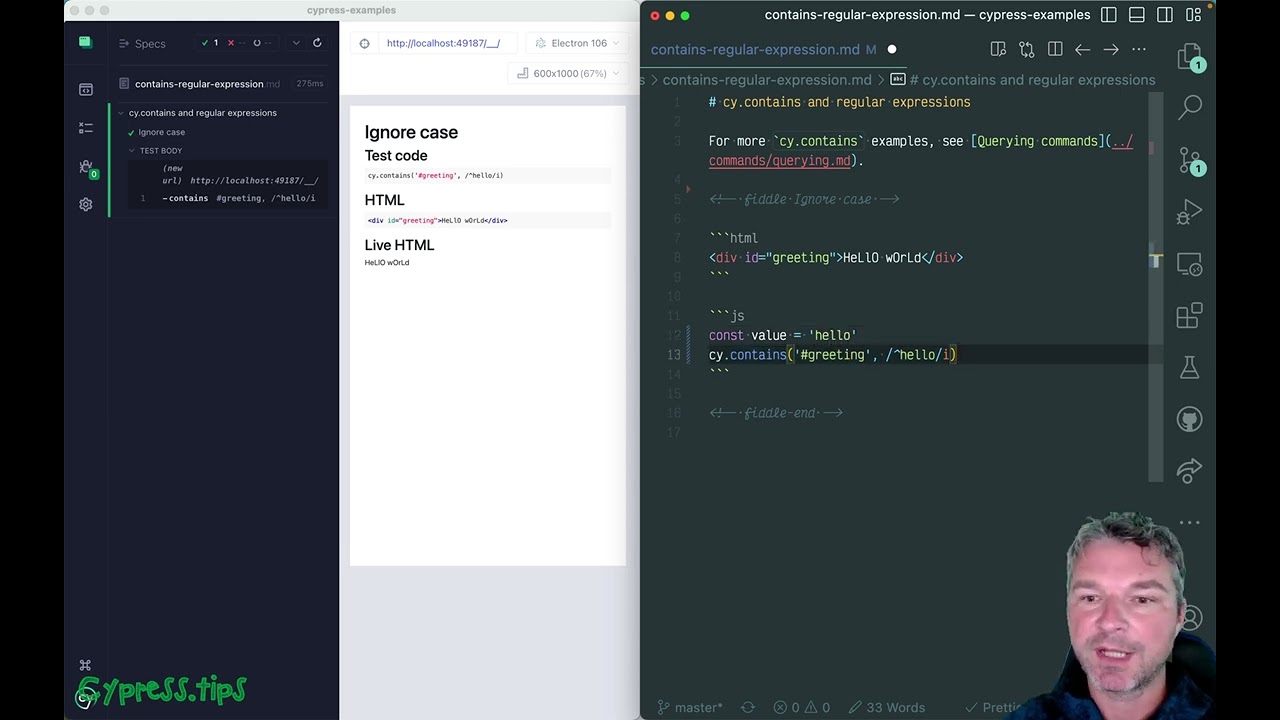Open VS Code Testing flask view
Viewport: 1280px width, 720px height.
click(1189, 367)
